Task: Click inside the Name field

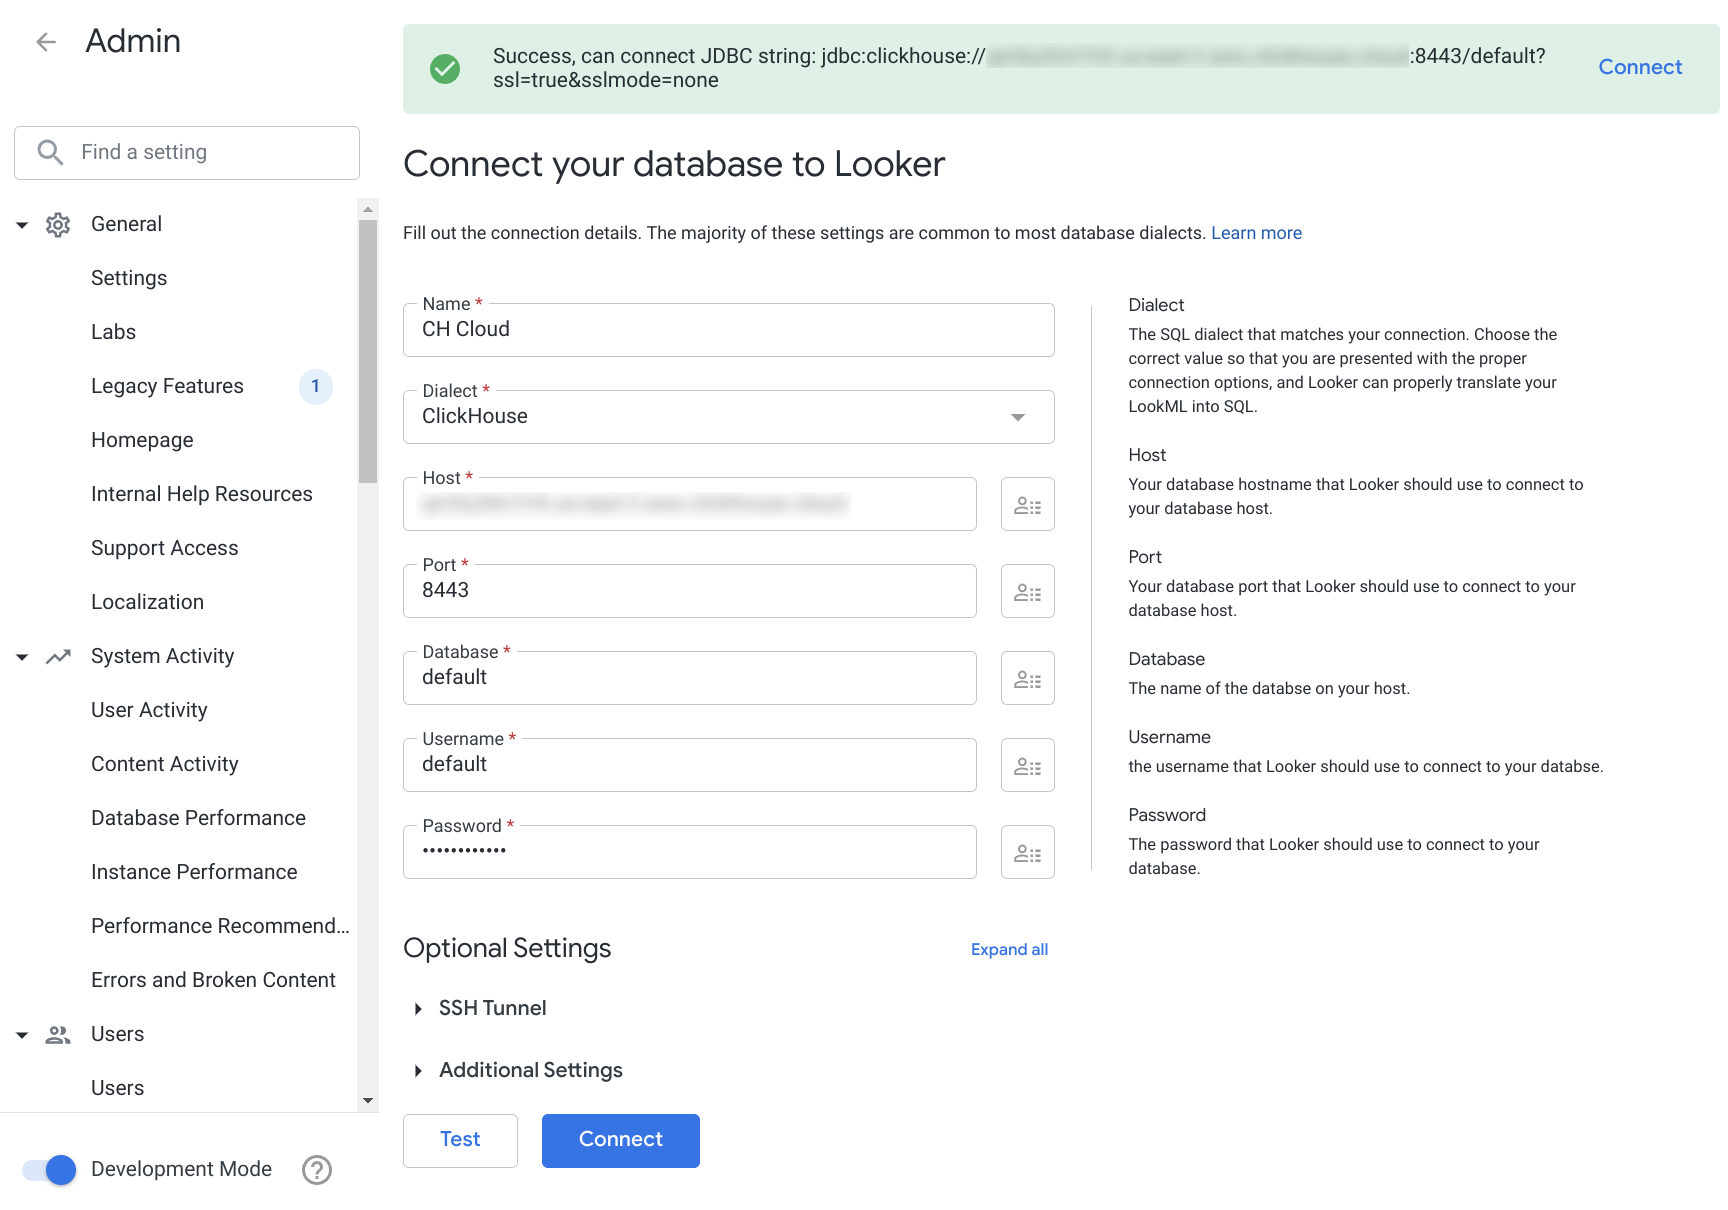Action: point(728,330)
